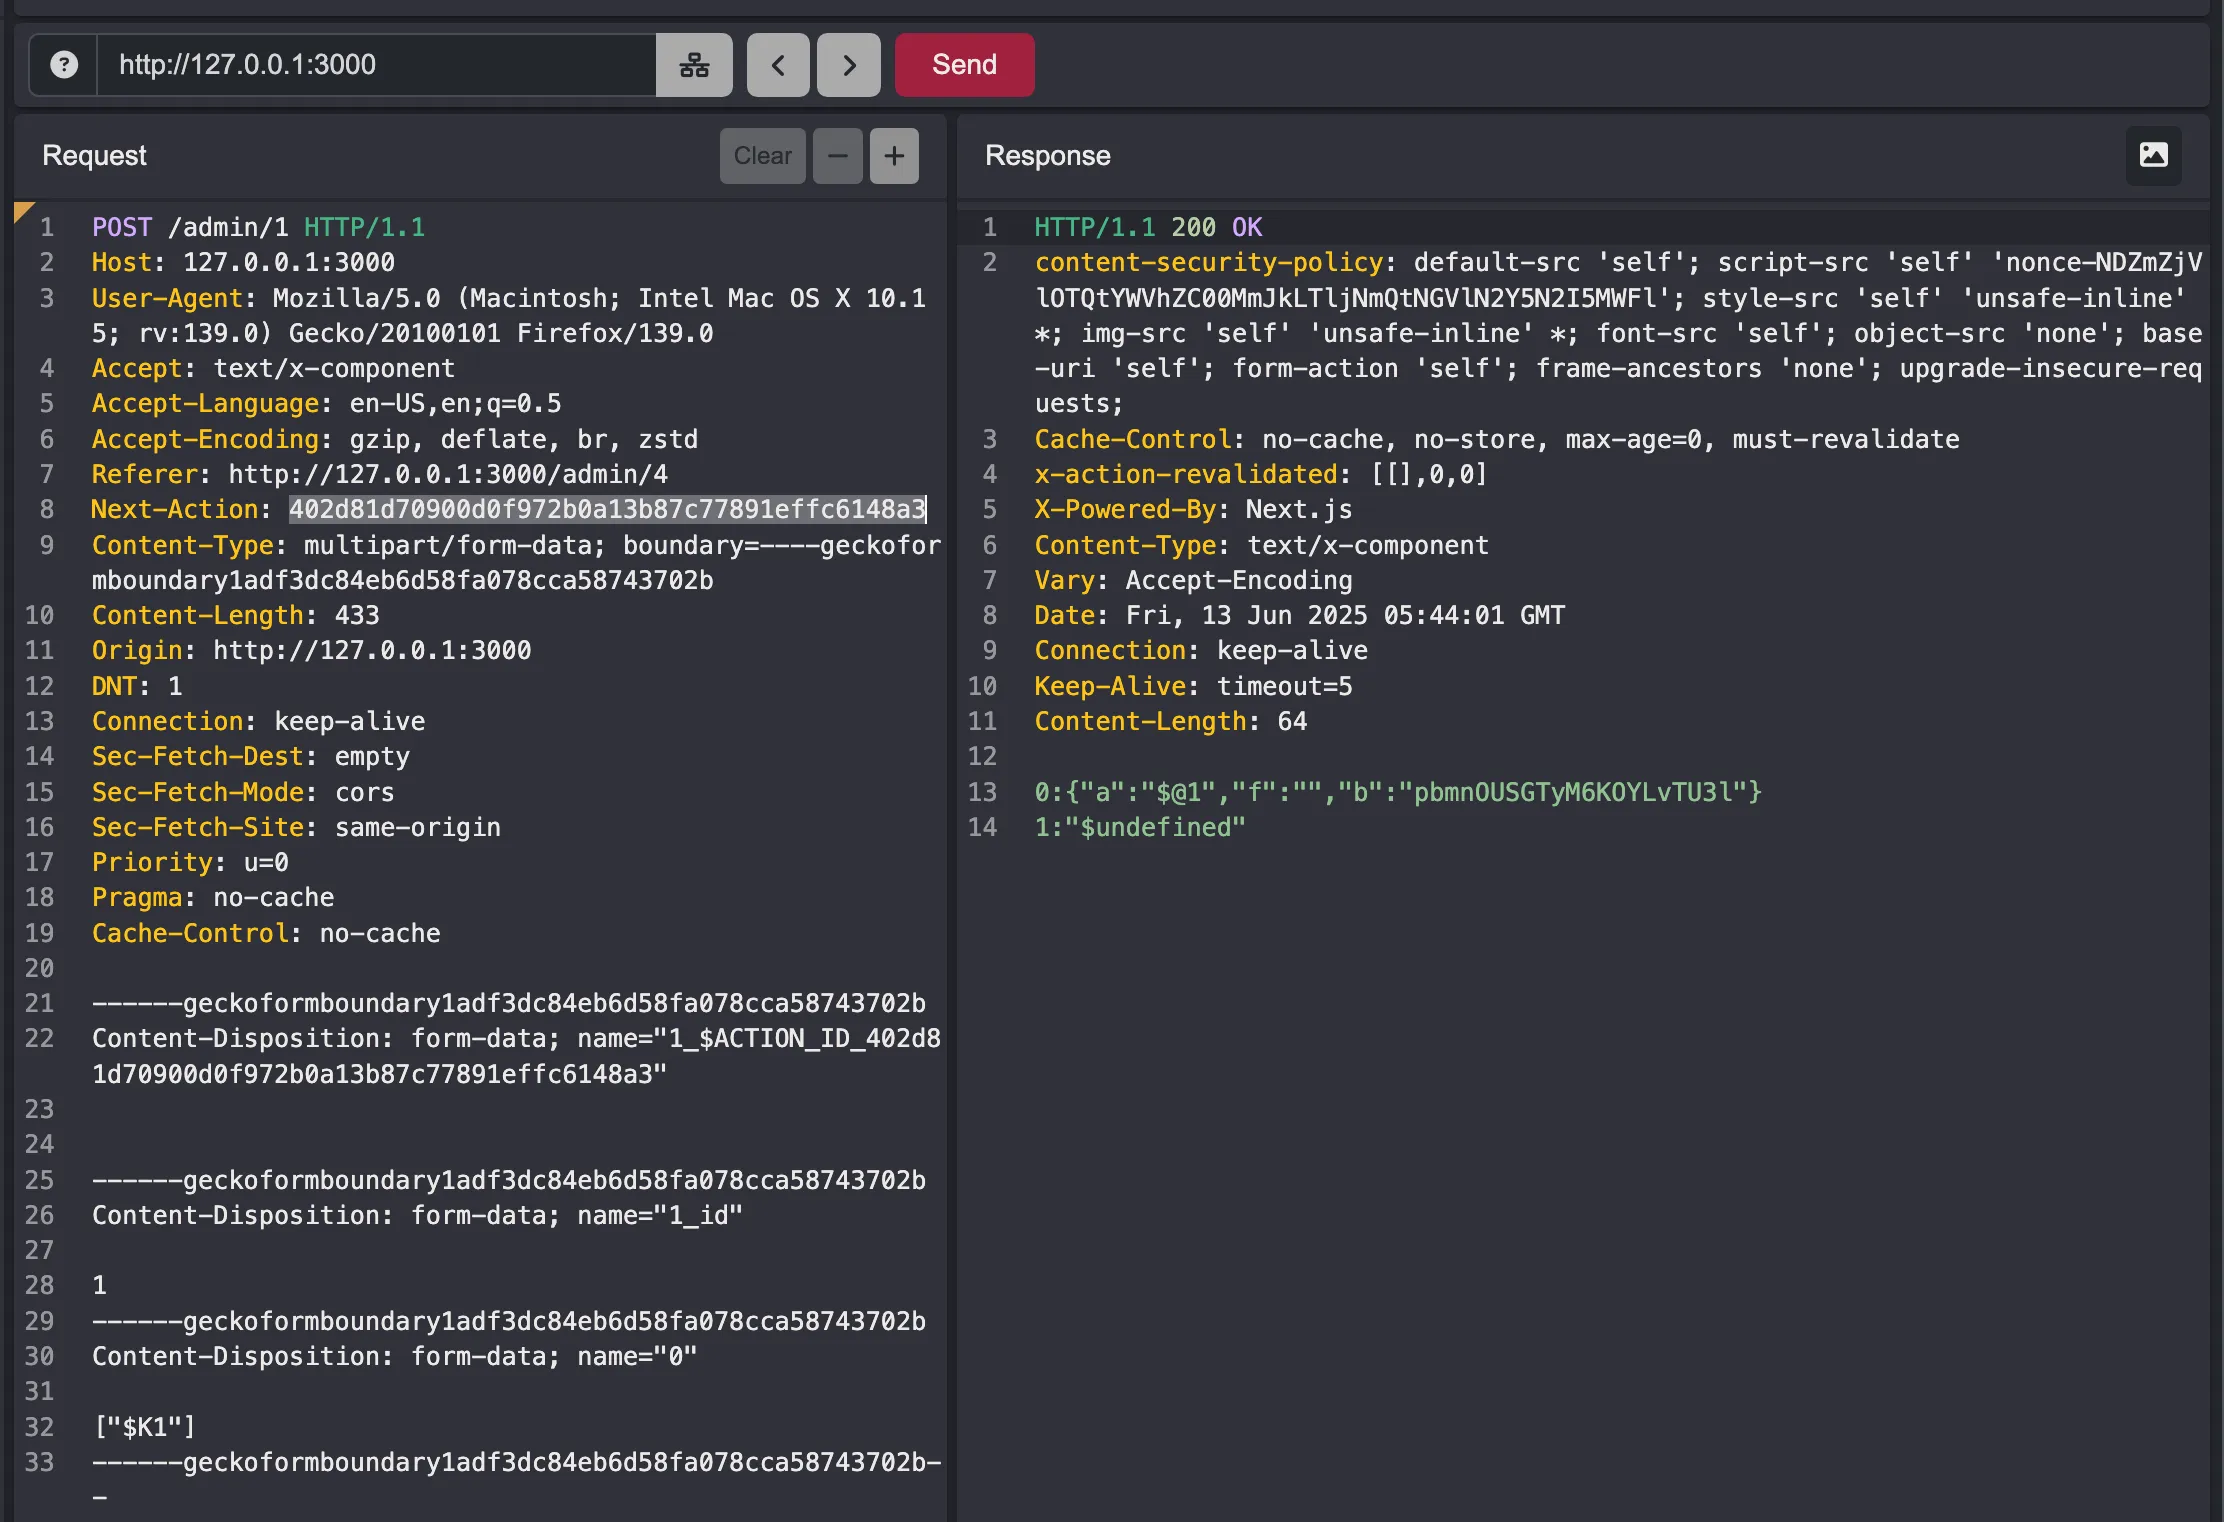
Task: Click the highlighted Next-Action hash value
Action: (x=607, y=509)
